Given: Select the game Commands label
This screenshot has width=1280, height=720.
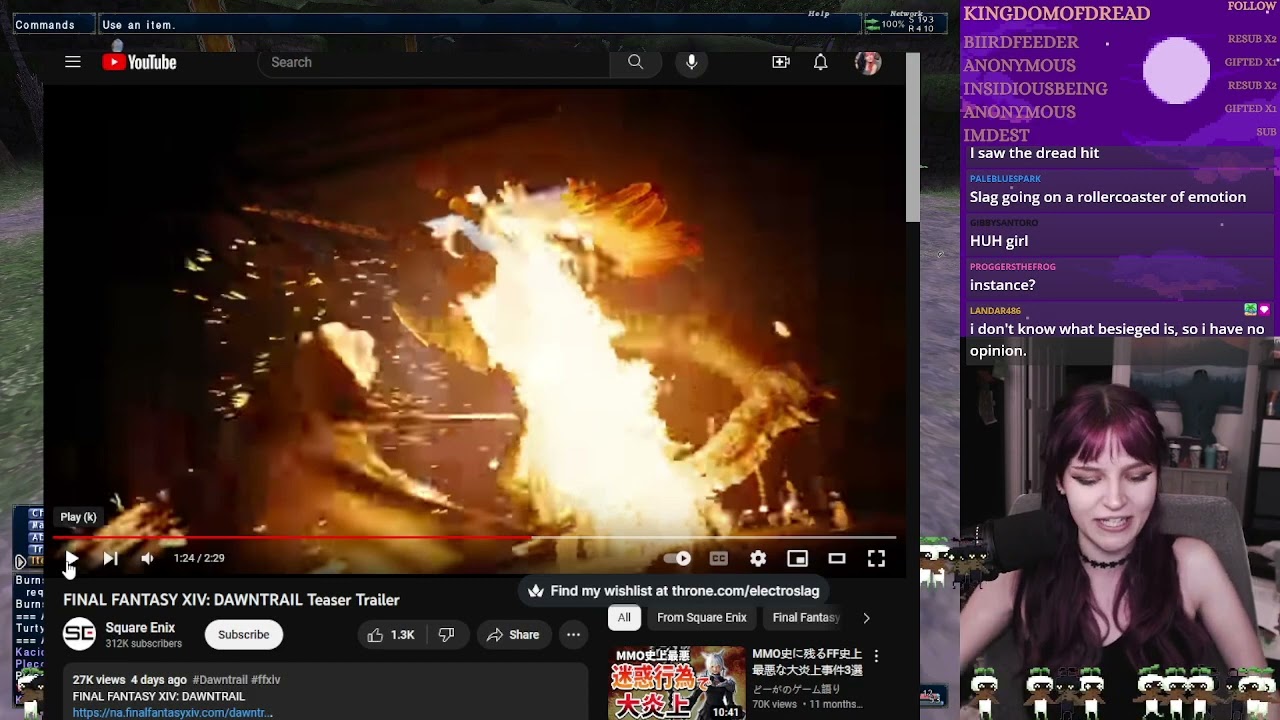Looking at the screenshot, I should point(45,25).
